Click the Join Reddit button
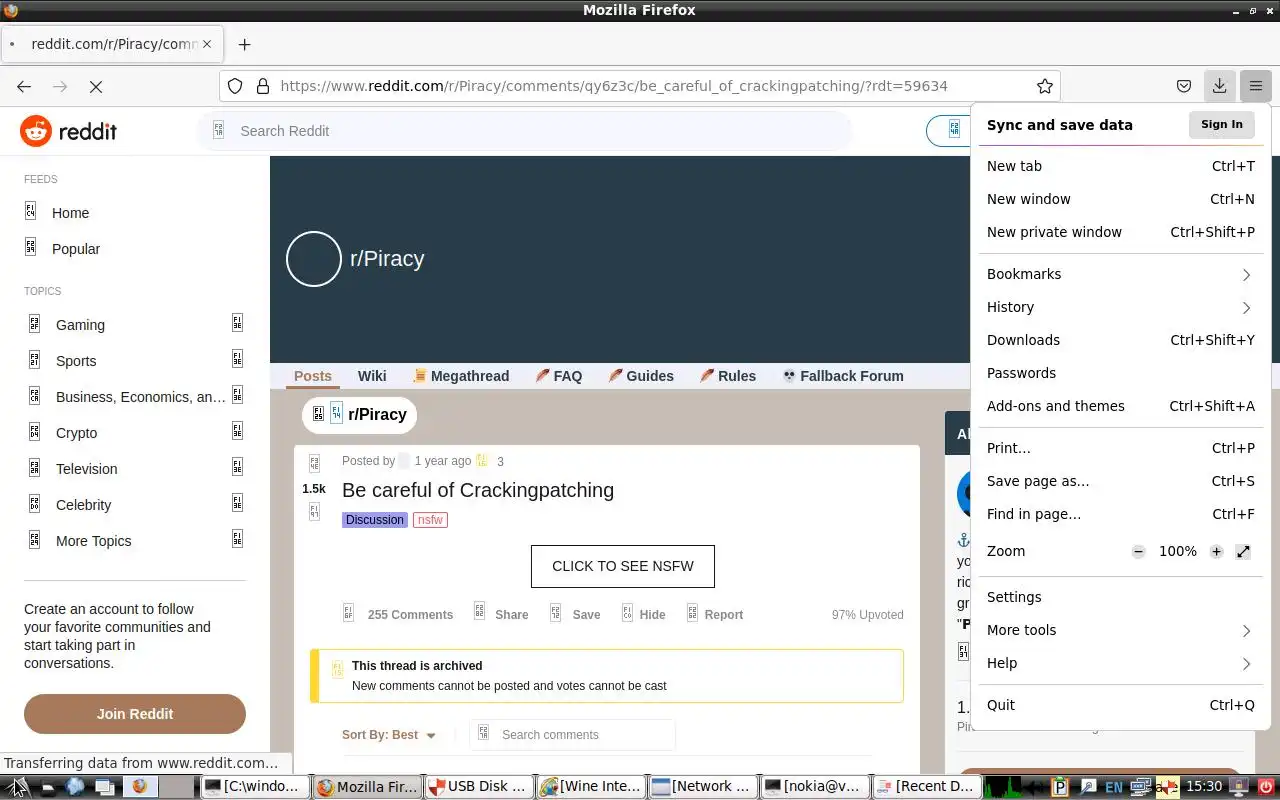Screen dimensions: 1280x800 coord(135,714)
